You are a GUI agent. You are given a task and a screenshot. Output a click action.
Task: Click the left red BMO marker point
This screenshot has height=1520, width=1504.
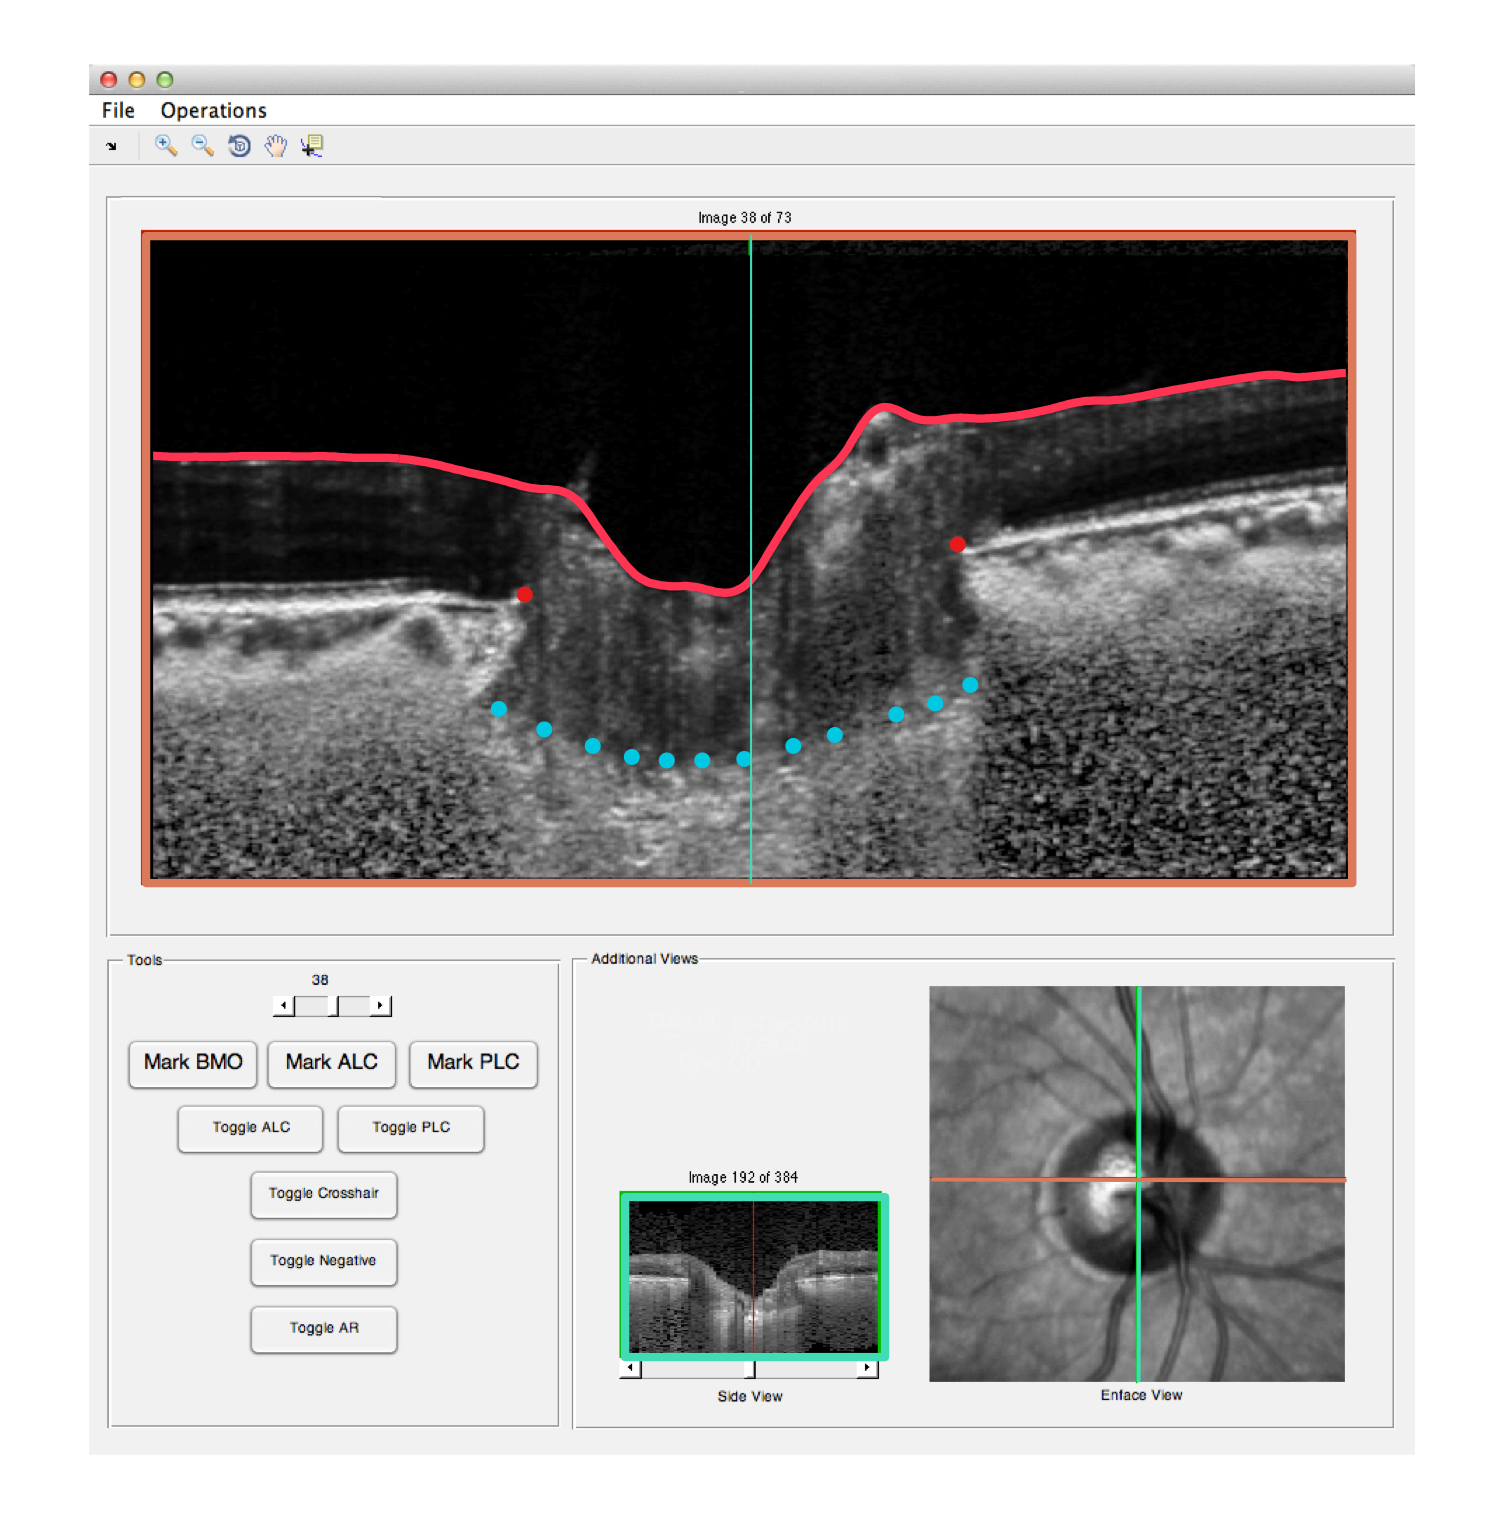[x=524, y=595]
